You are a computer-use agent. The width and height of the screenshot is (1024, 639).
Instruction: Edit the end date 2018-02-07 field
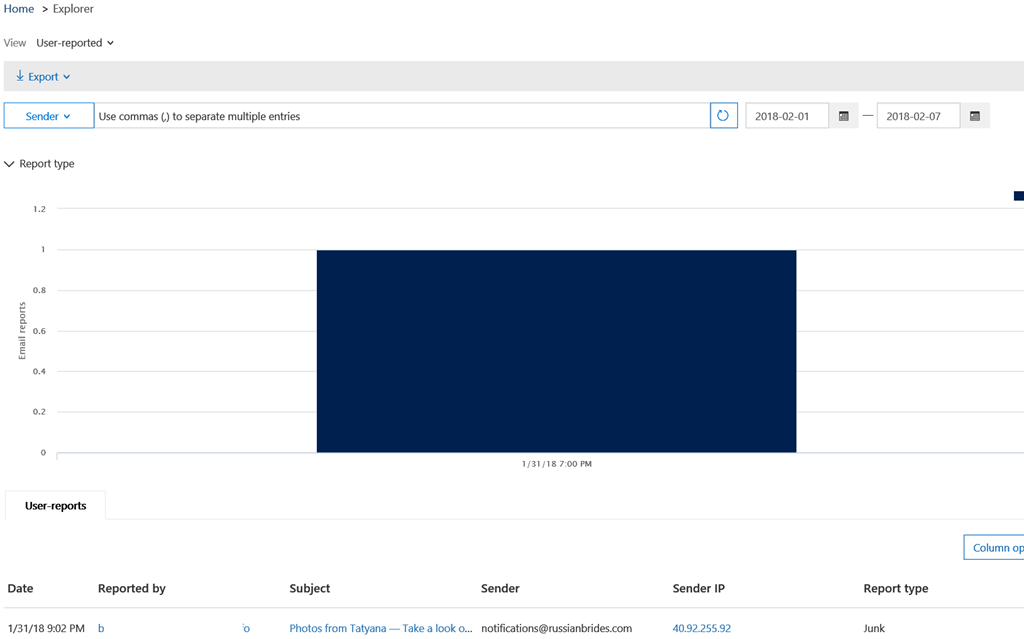[918, 116]
